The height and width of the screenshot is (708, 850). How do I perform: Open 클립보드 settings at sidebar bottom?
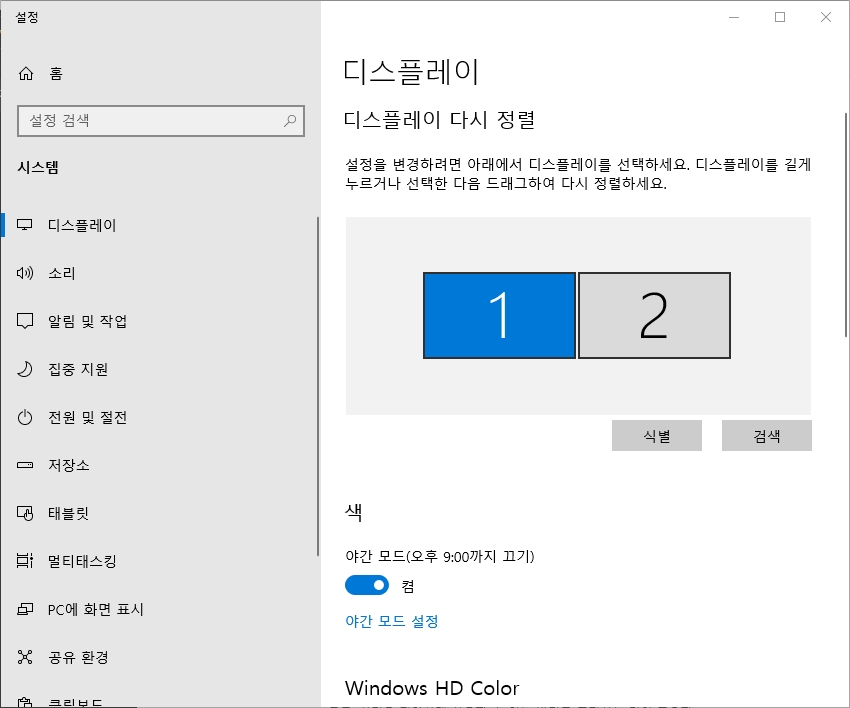[75, 700]
